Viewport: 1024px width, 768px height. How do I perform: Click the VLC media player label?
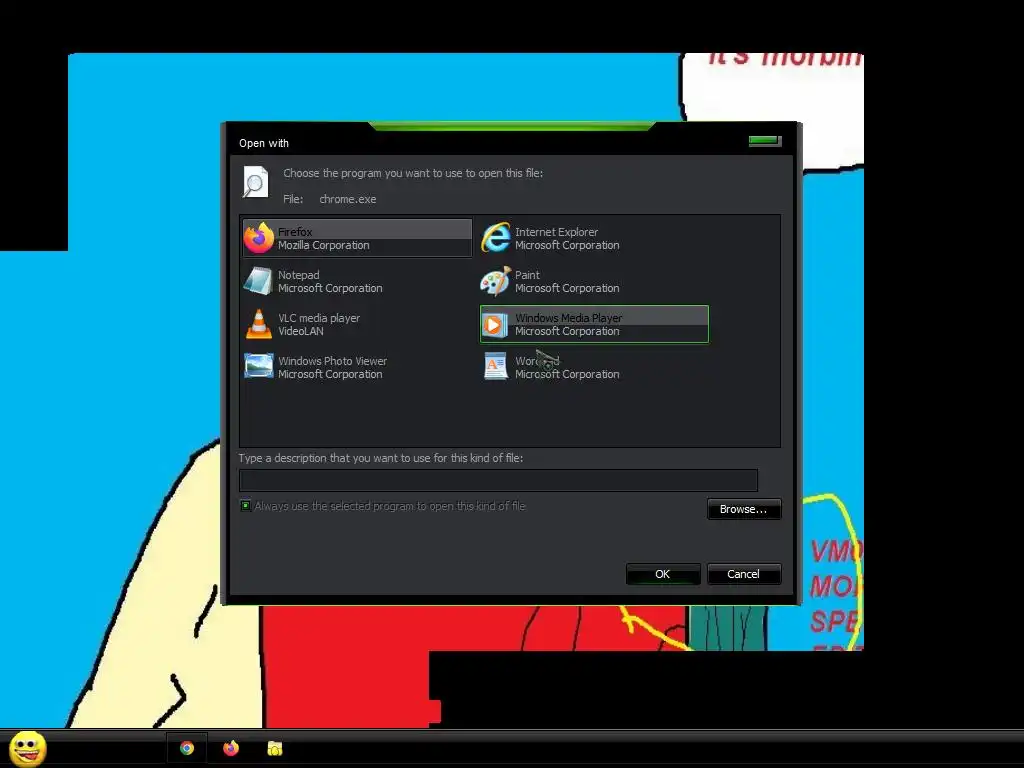click(x=319, y=318)
